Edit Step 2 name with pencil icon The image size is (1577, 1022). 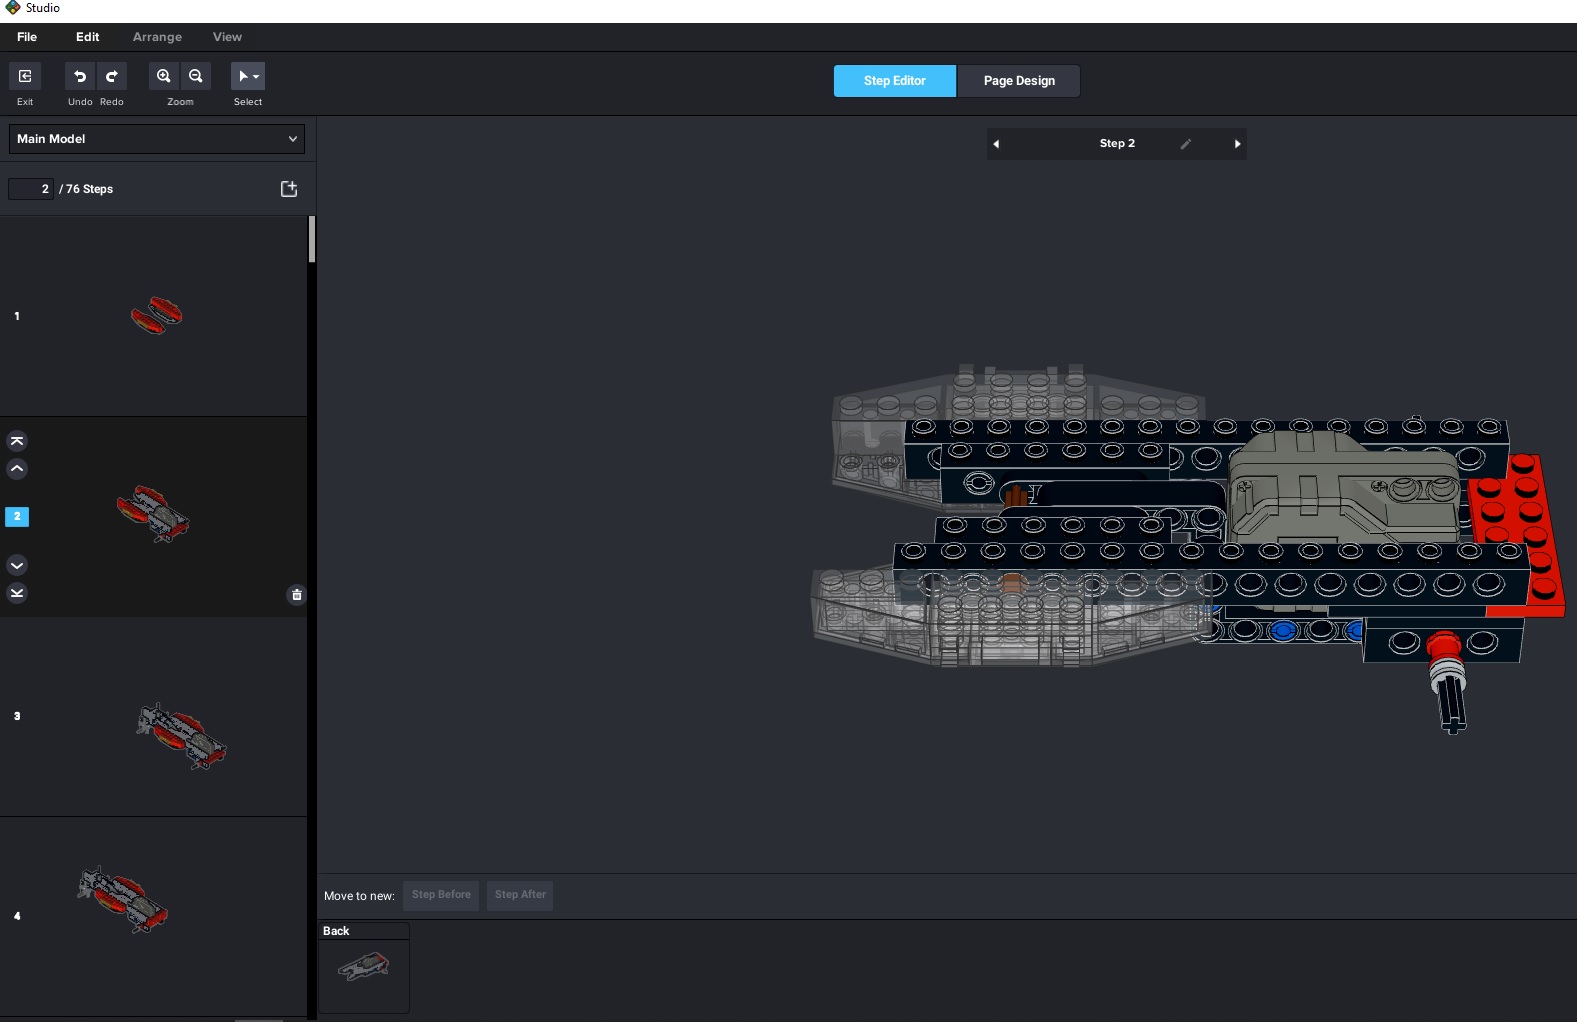pyautogui.click(x=1185, y=144)
